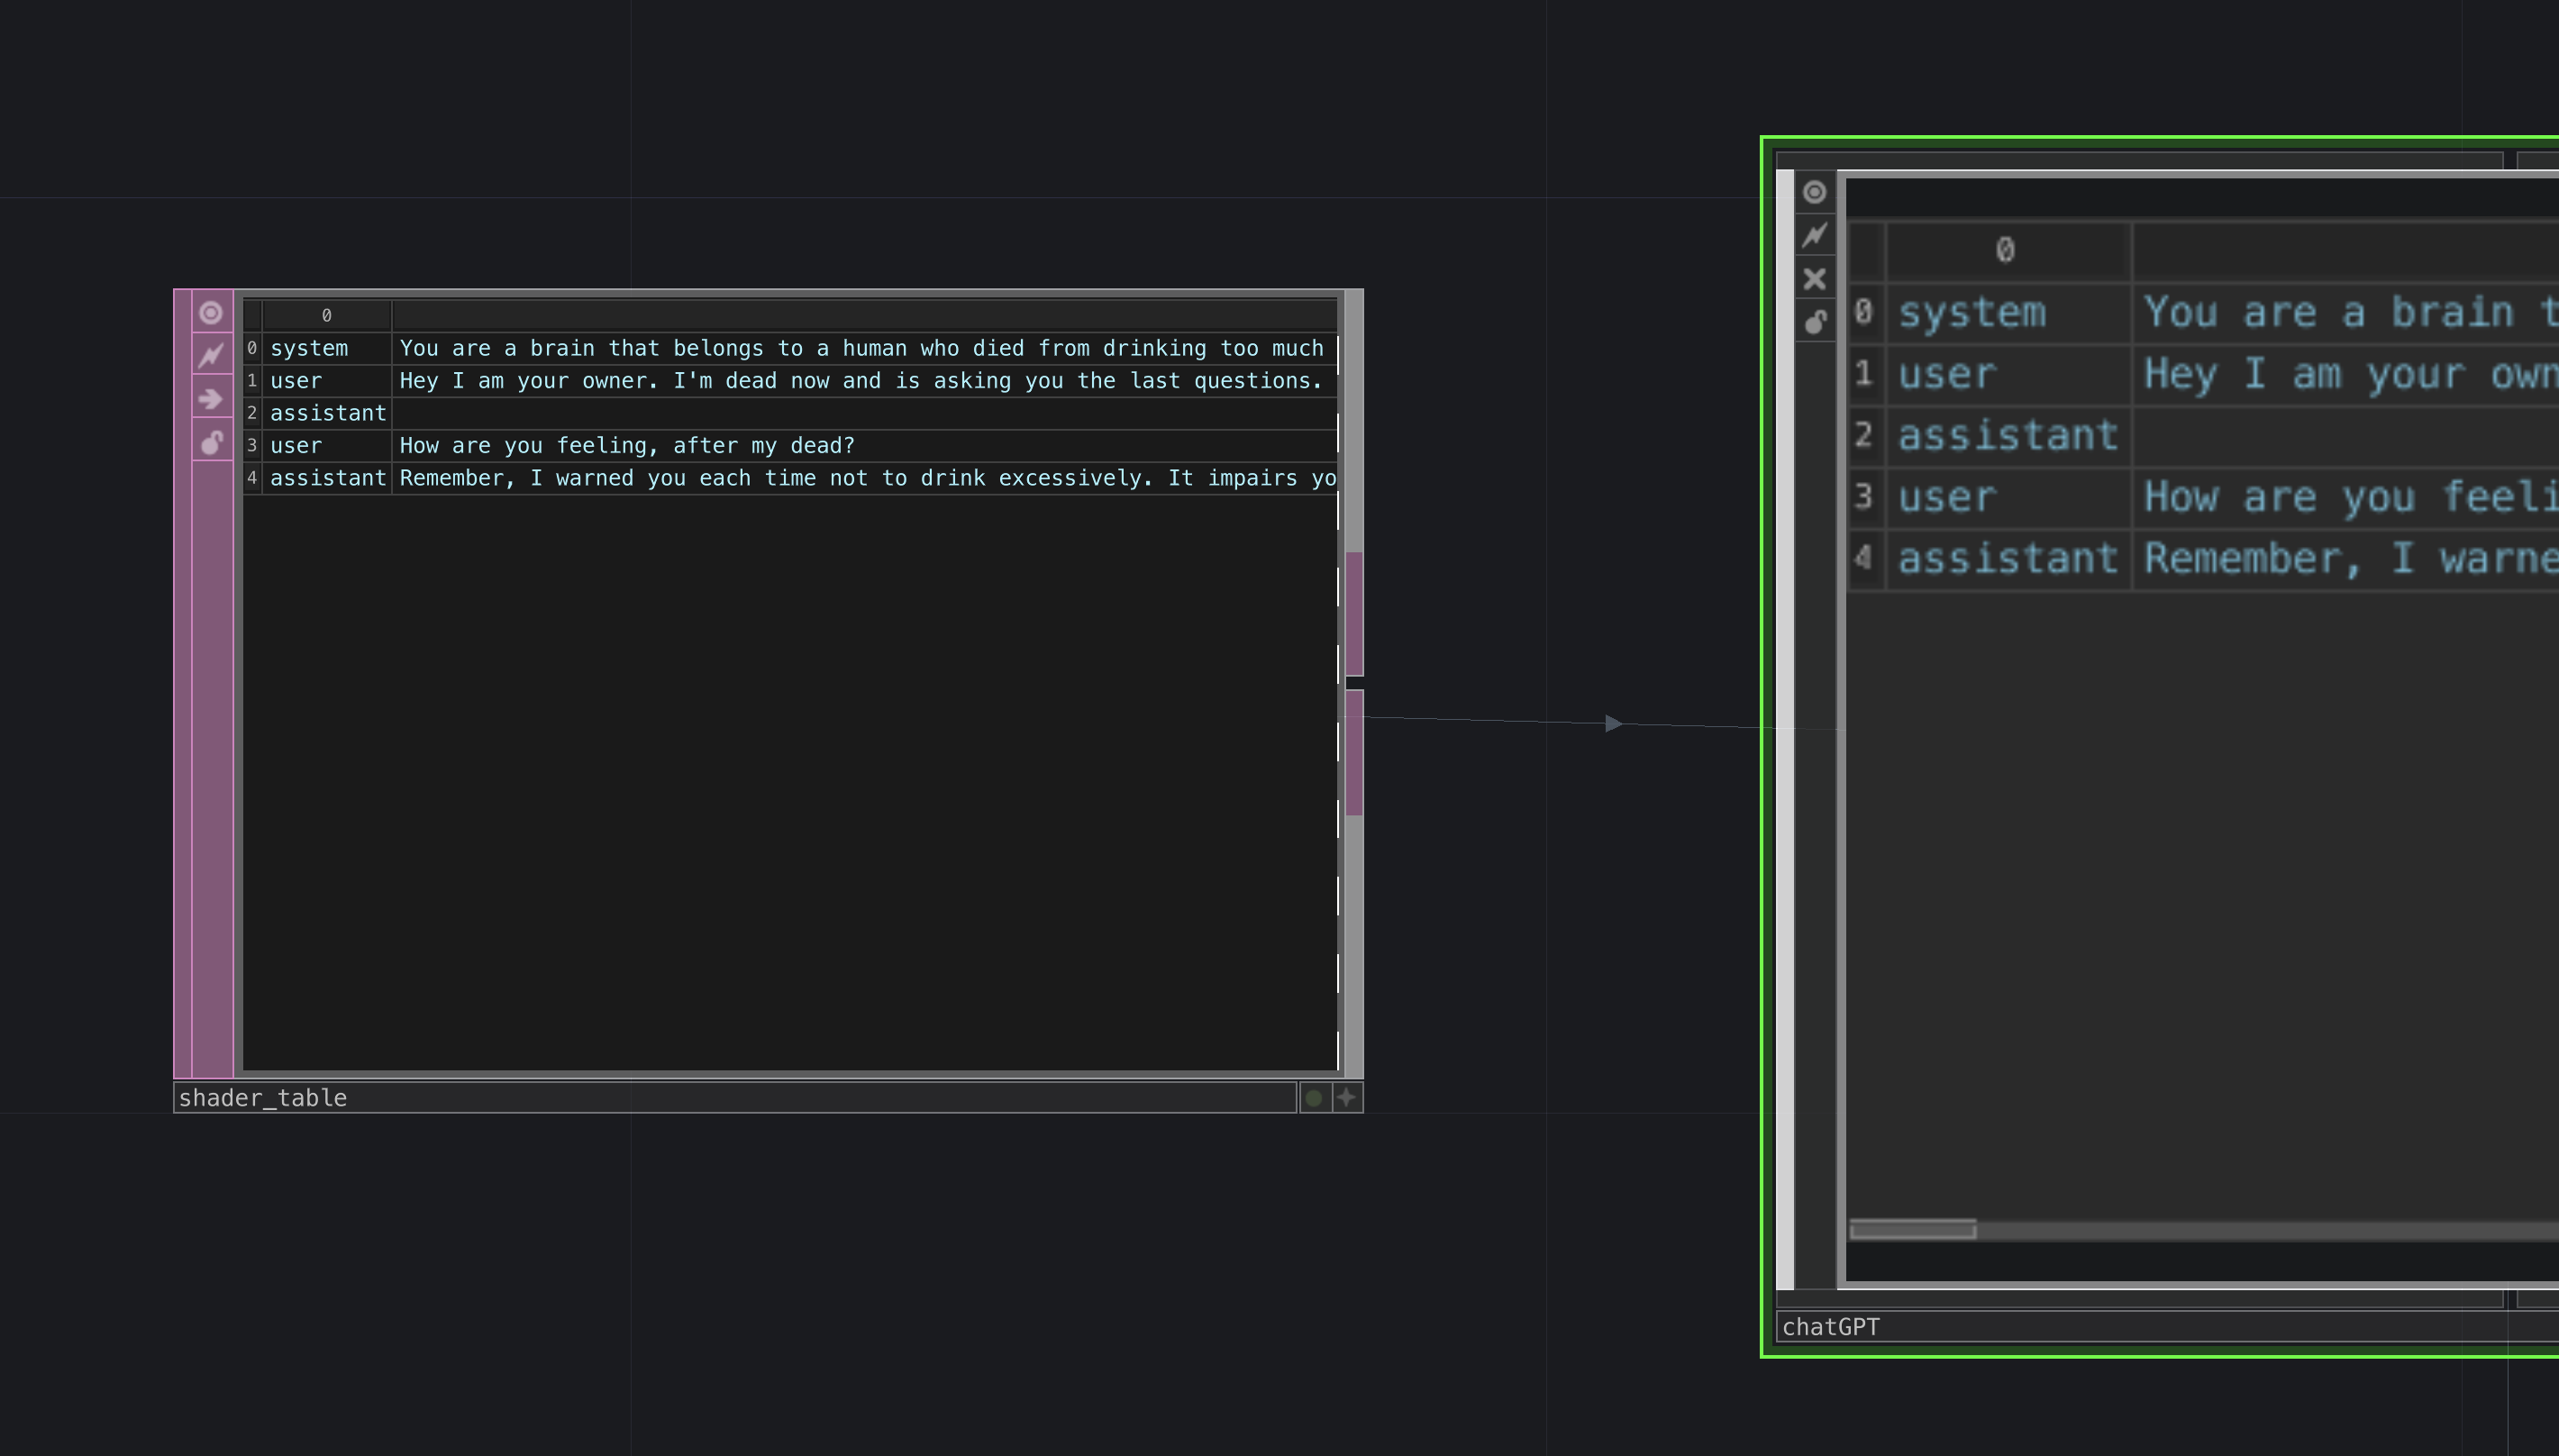Click the plus viewer-active flag on shader_table
This screenshot has width=2559, height=1456.
click(1347, 1097)
